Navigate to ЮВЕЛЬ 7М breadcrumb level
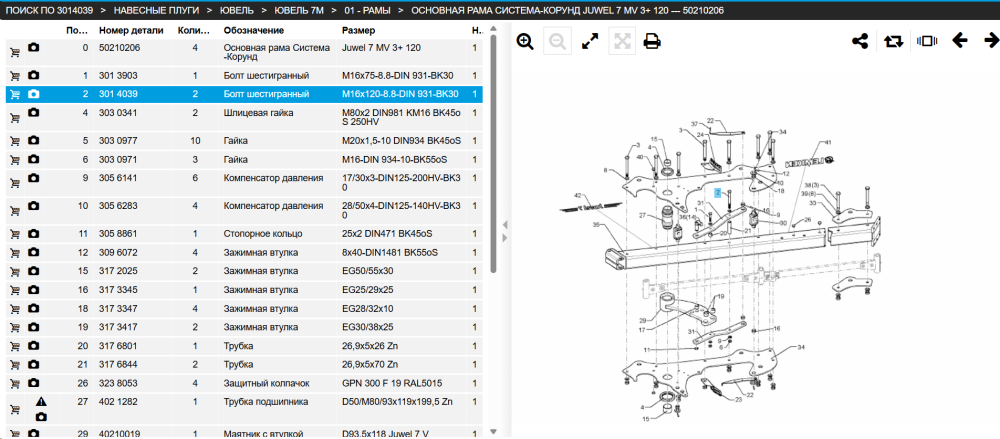The image size is (1000, 439). 301,11
